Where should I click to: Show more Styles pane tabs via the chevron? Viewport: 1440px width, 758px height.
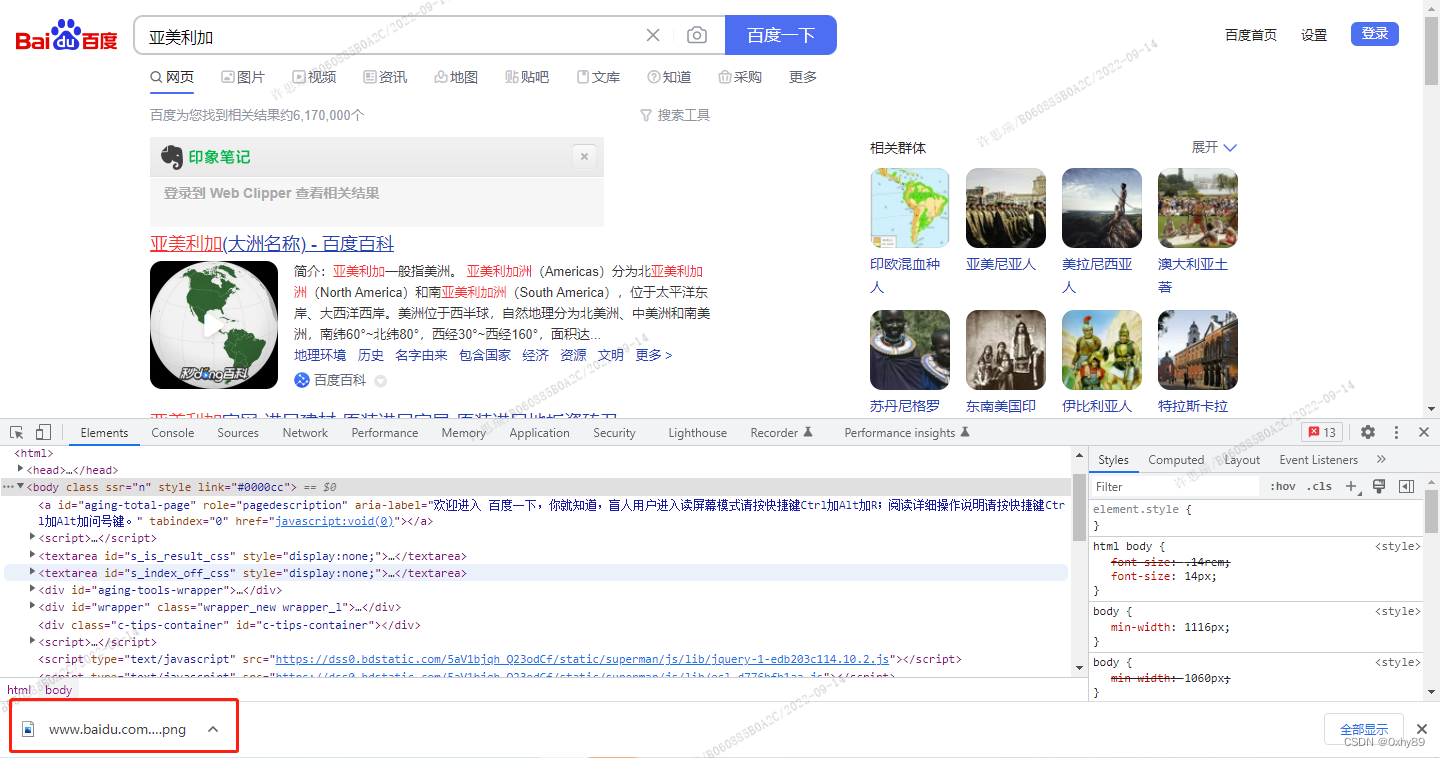[1381, 460]
